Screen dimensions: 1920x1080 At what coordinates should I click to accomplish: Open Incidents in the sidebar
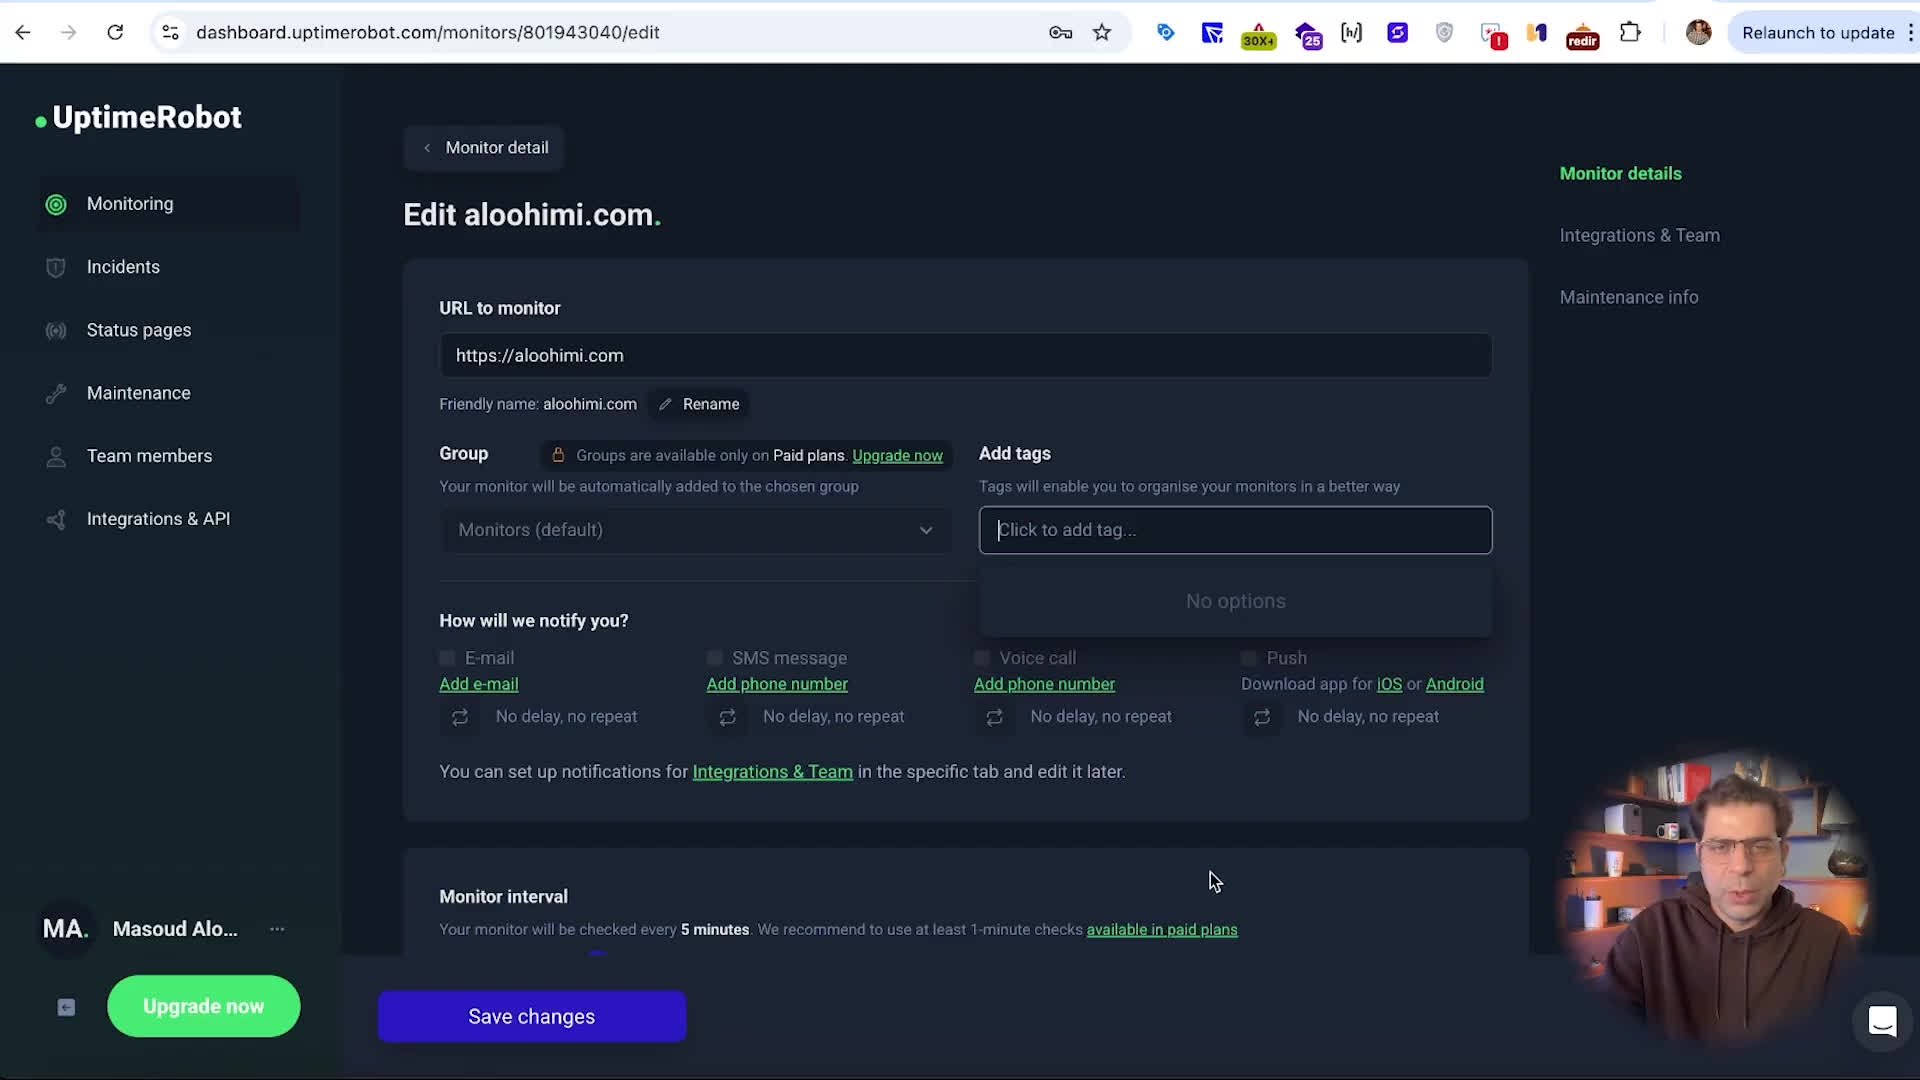[x=123, y=267]
